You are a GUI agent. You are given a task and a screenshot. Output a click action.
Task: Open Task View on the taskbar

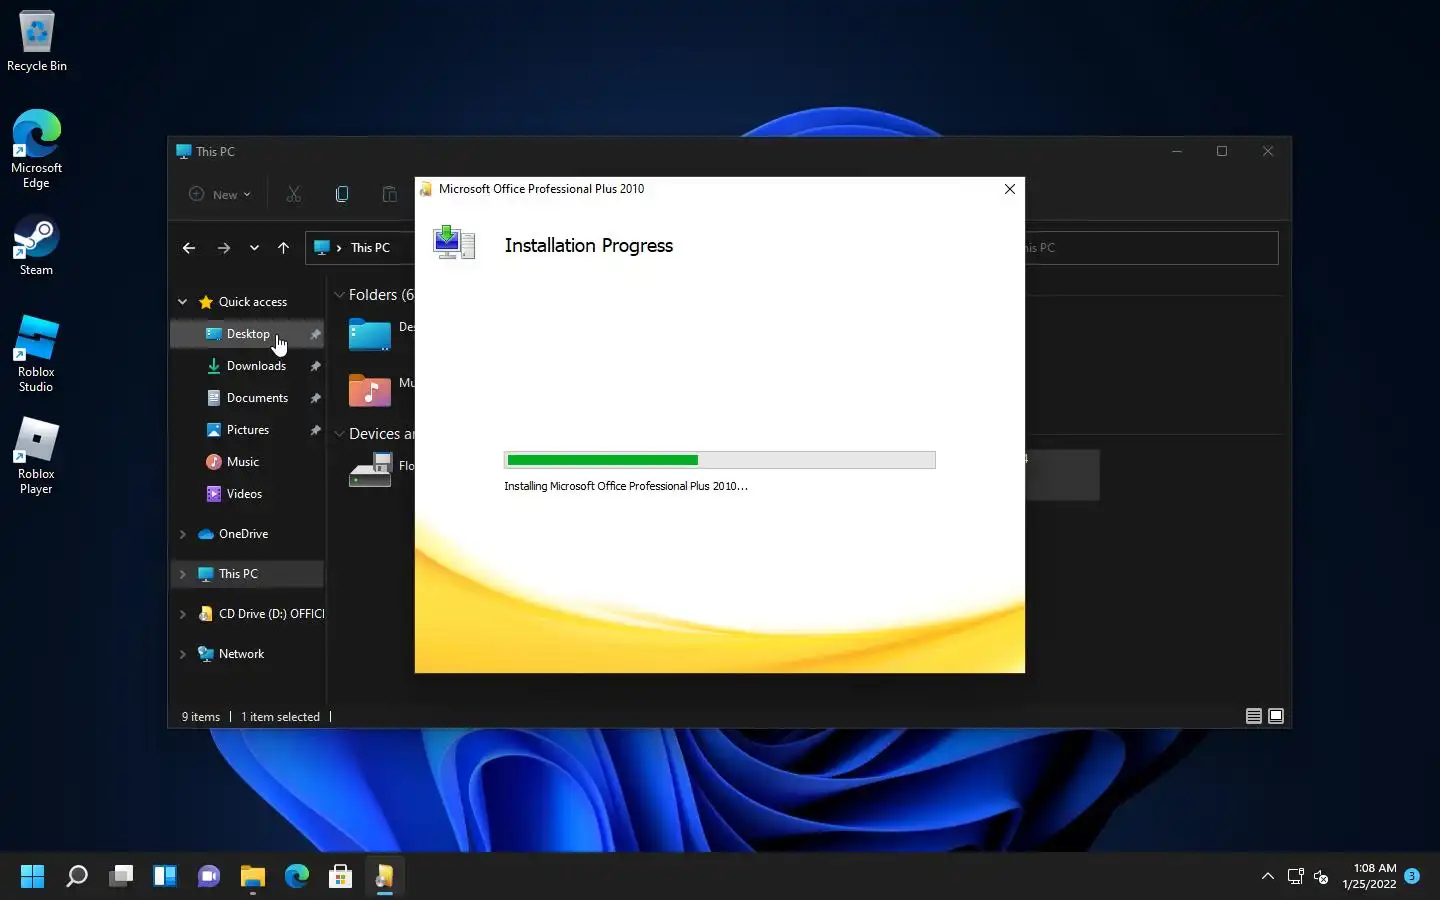pyautogui.click(x=121, y=877)
